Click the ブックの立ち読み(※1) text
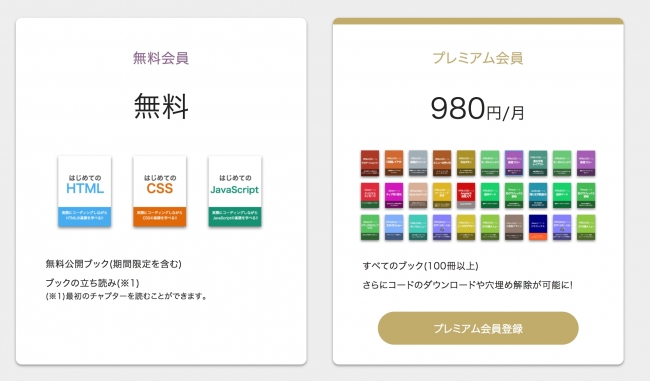Viewport: 650px width, 381px height. coord(92,283)
